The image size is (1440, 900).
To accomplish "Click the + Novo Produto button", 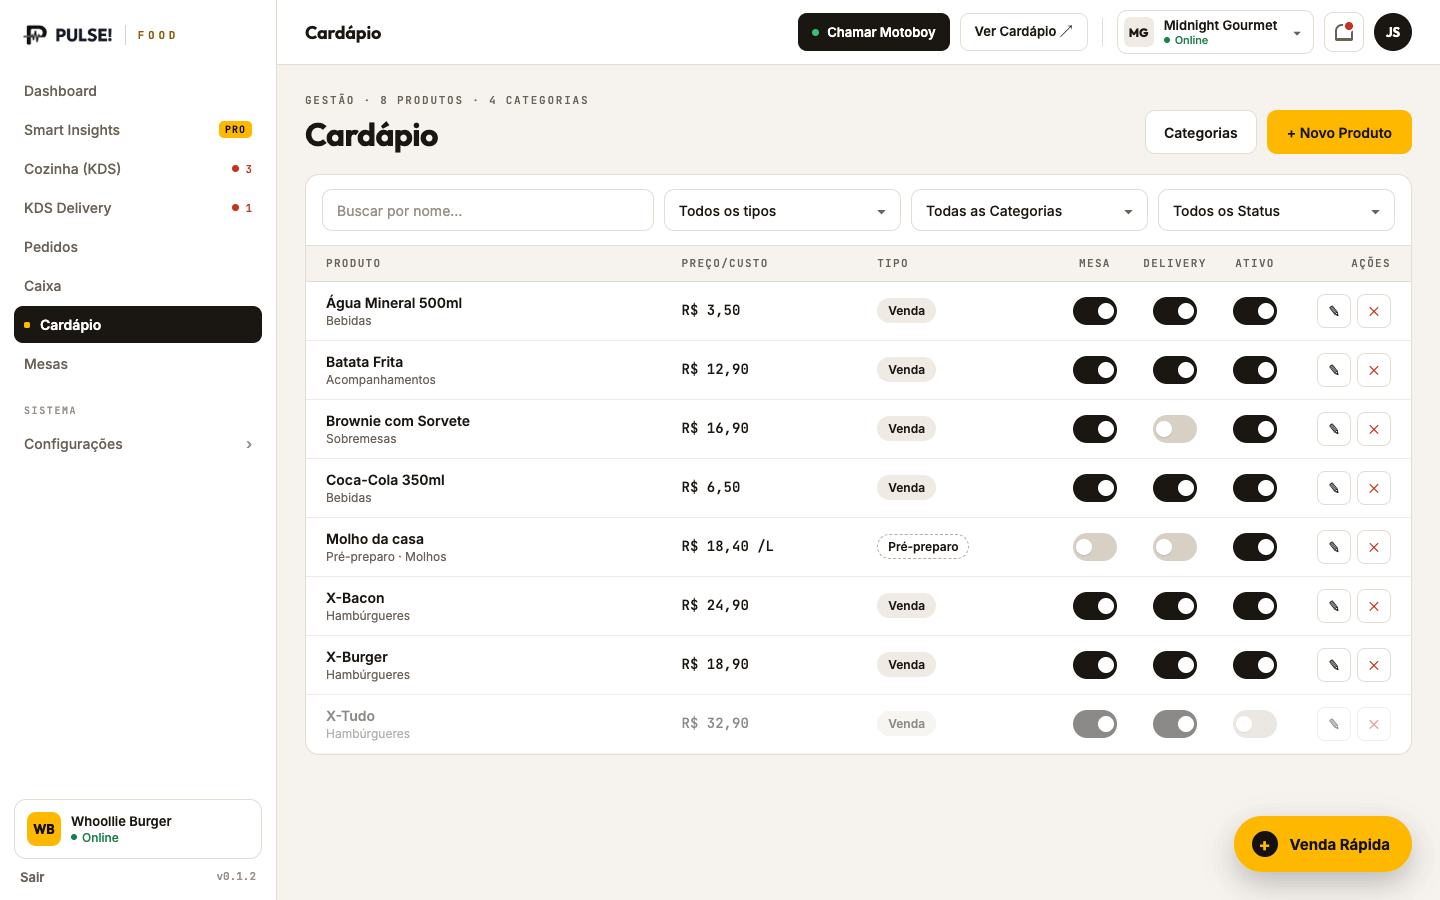I will (1339, 132).
